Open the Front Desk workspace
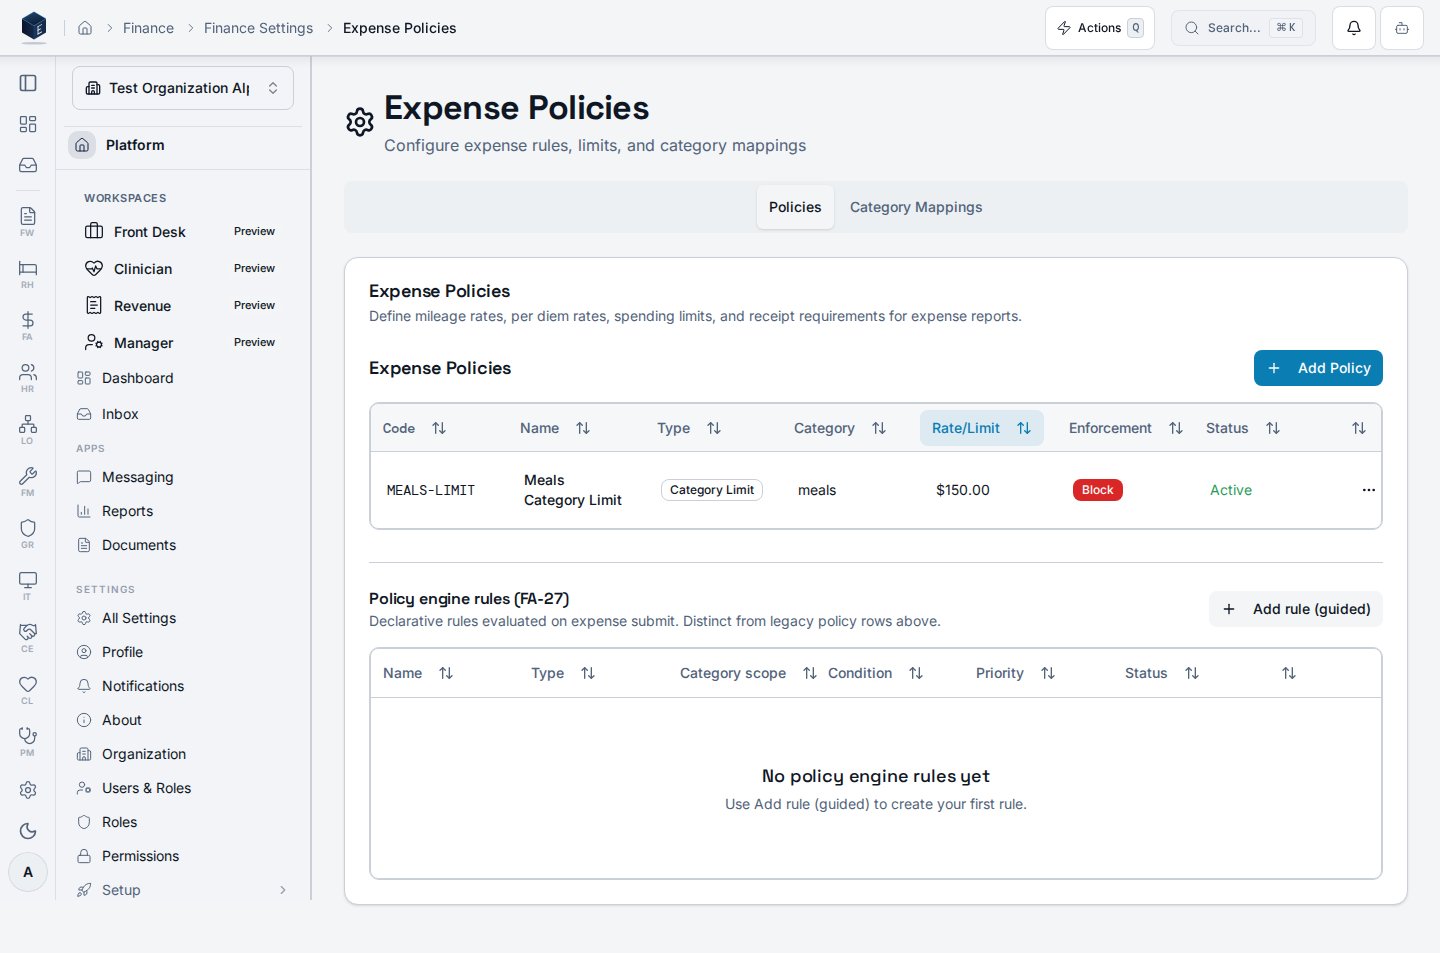The width and height of the screenshot is (1440, 953). click(183, 232)
